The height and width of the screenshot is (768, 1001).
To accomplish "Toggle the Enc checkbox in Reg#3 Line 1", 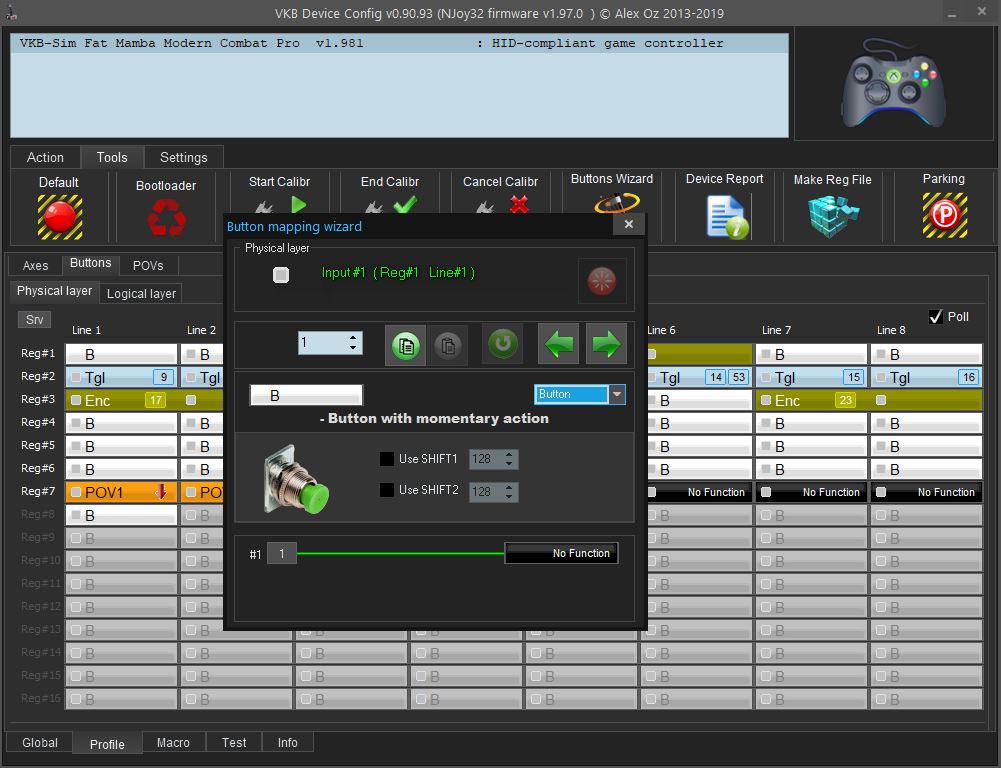I will click(76, 400).
